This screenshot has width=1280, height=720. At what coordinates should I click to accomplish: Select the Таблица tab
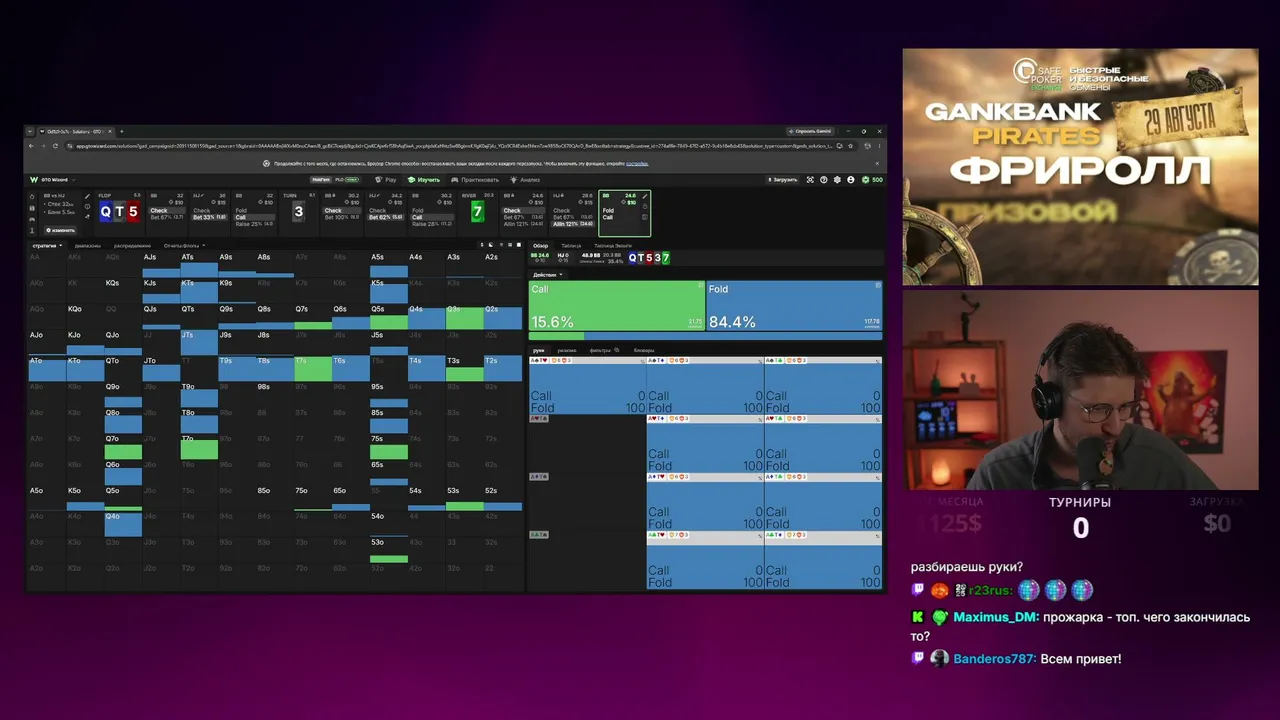point(571,245)
